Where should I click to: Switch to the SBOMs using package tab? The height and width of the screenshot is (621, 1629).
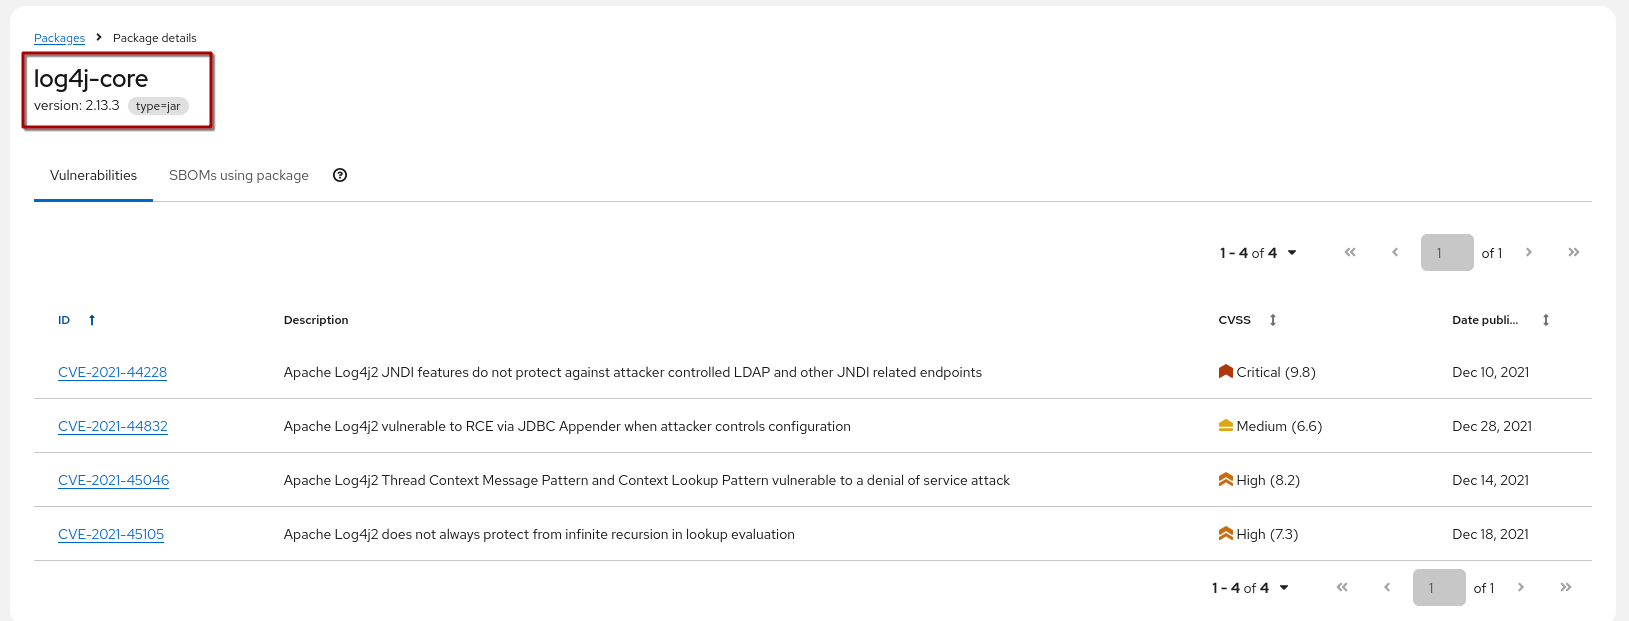[239, 174]
